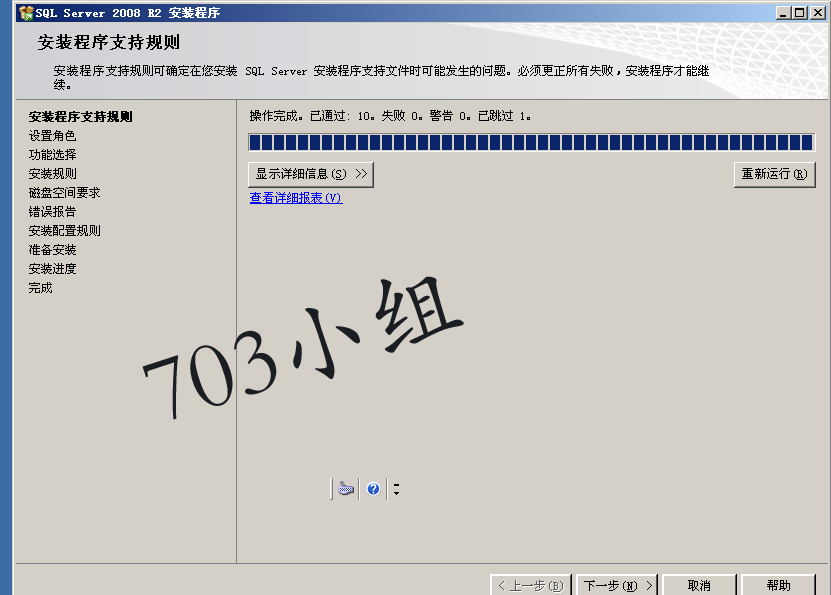Select 错误报告 step in sidebar
This screenshot has height=595, width=831.
(52, 212)
